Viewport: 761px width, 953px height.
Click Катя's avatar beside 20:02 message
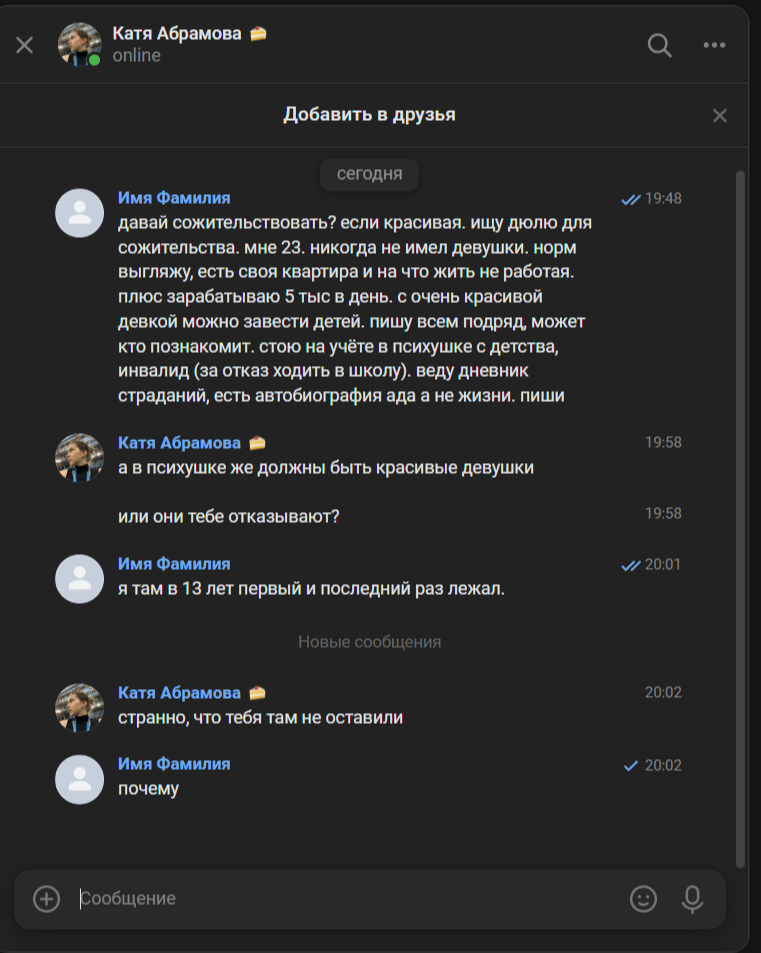point(80,707)
